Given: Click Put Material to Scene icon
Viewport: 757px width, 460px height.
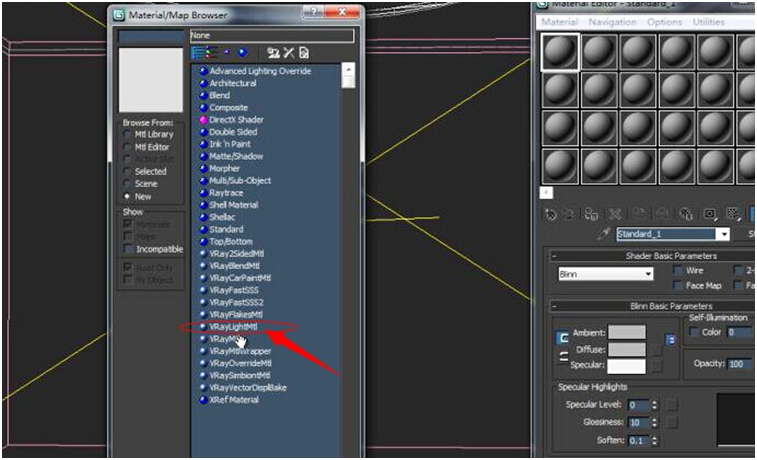Looking at the screenshot, I should point(569,214).
